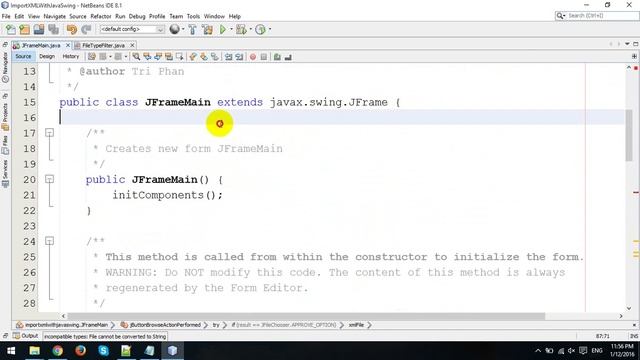
Task: Toggle the Highlight Search icon
Action: click(x=169, y=57)
